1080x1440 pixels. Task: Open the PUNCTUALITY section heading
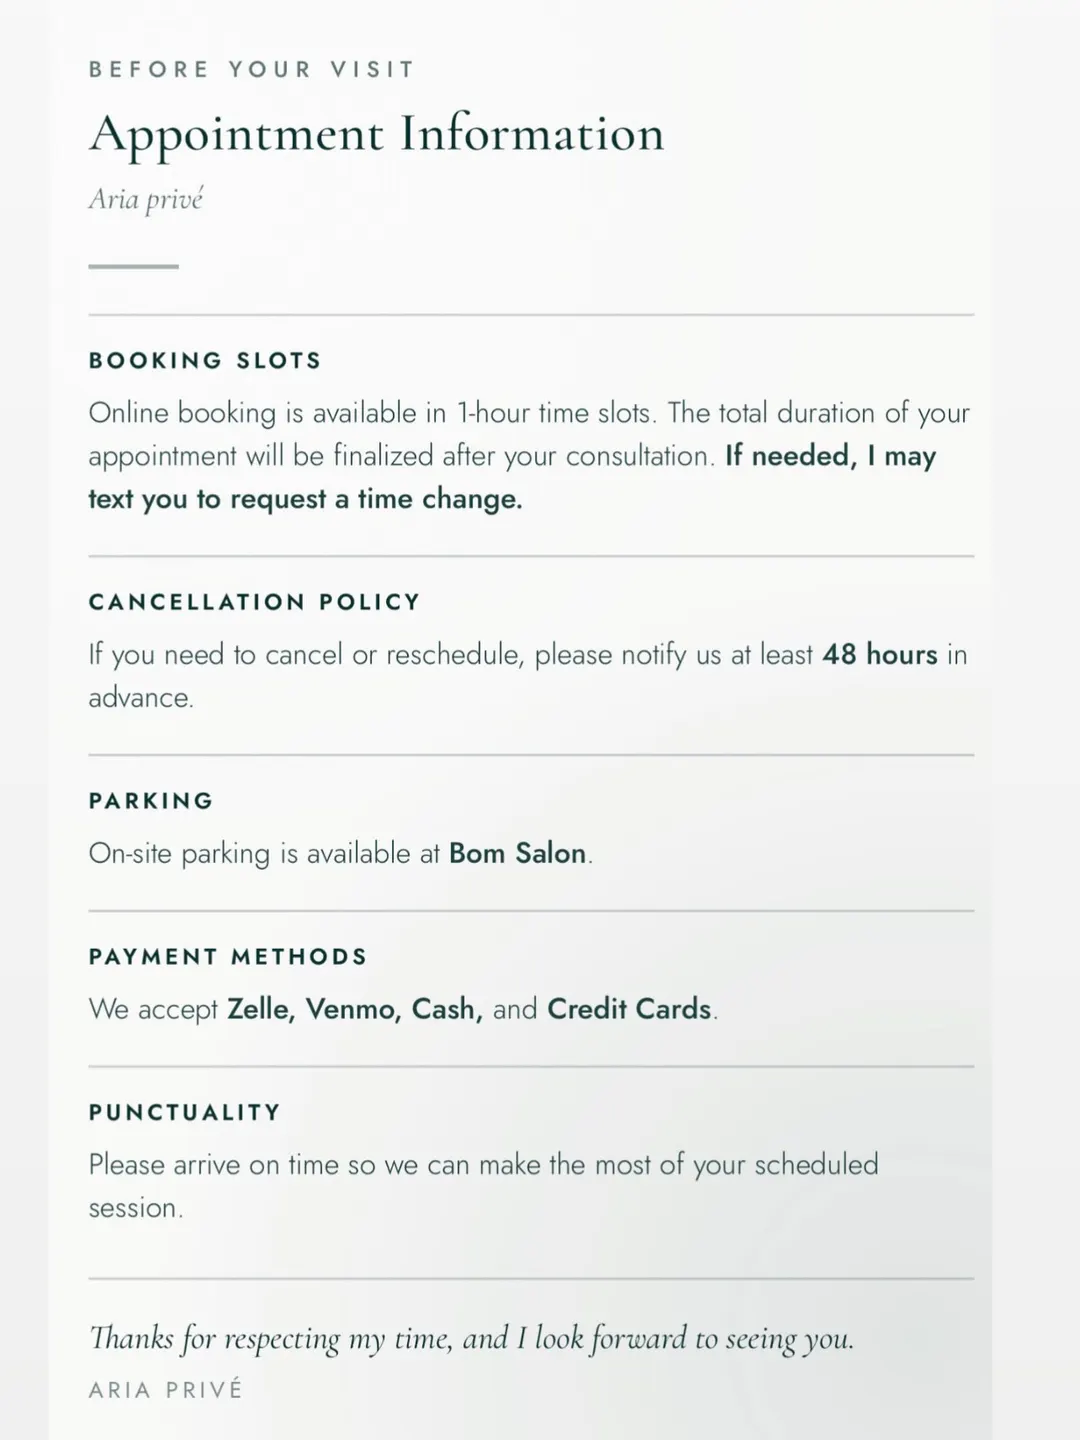pos(185,1113)
